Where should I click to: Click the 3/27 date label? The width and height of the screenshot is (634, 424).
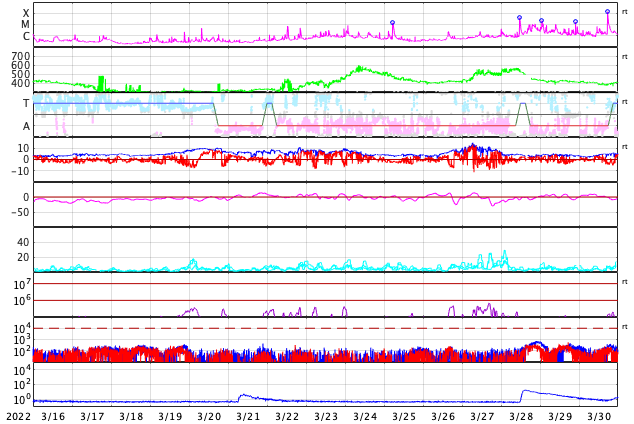click(x=482, y=417)
